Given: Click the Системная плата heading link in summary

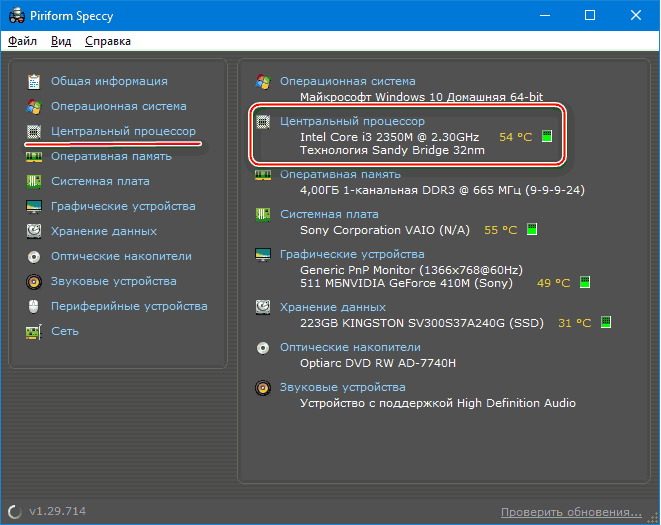Looking at the screenshot, I should [329, 214].
